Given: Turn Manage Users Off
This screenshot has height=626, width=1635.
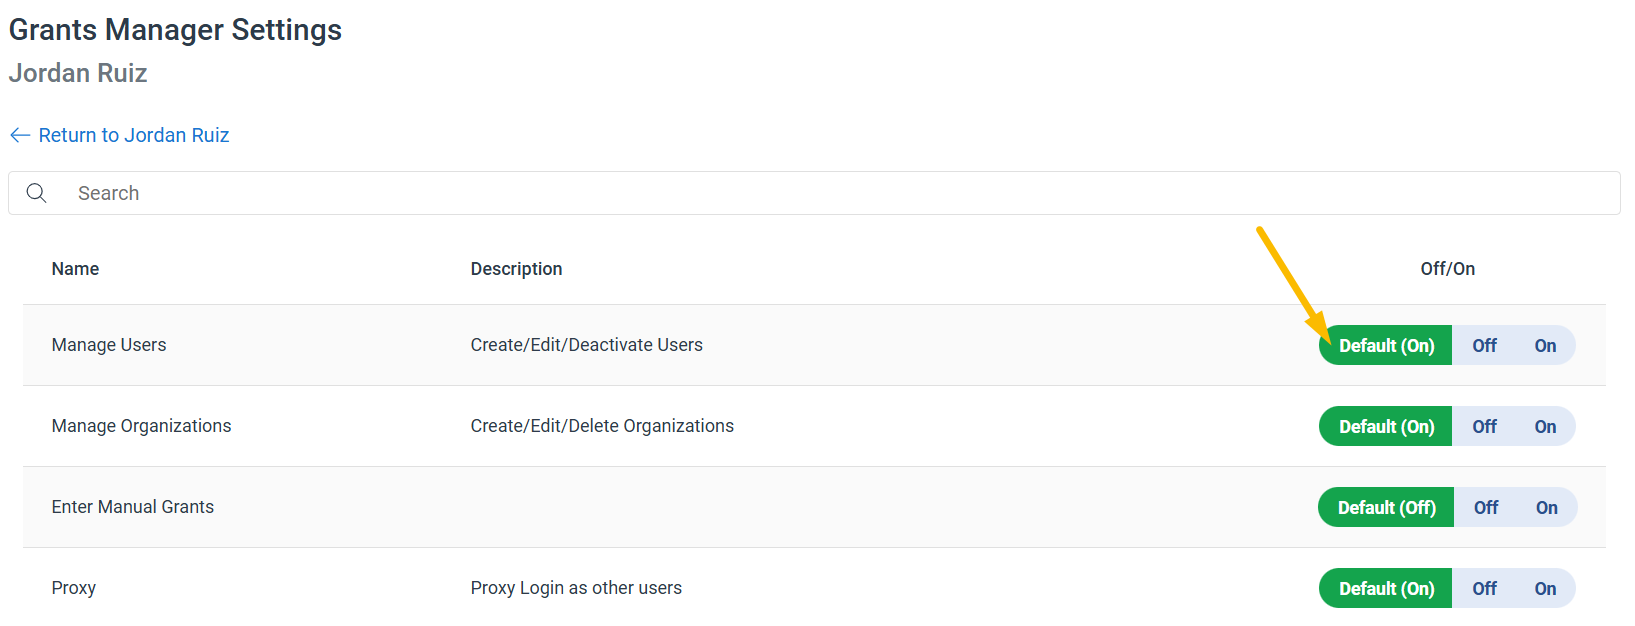Looking at the screenshot, I should click(x=1484, y=345).
